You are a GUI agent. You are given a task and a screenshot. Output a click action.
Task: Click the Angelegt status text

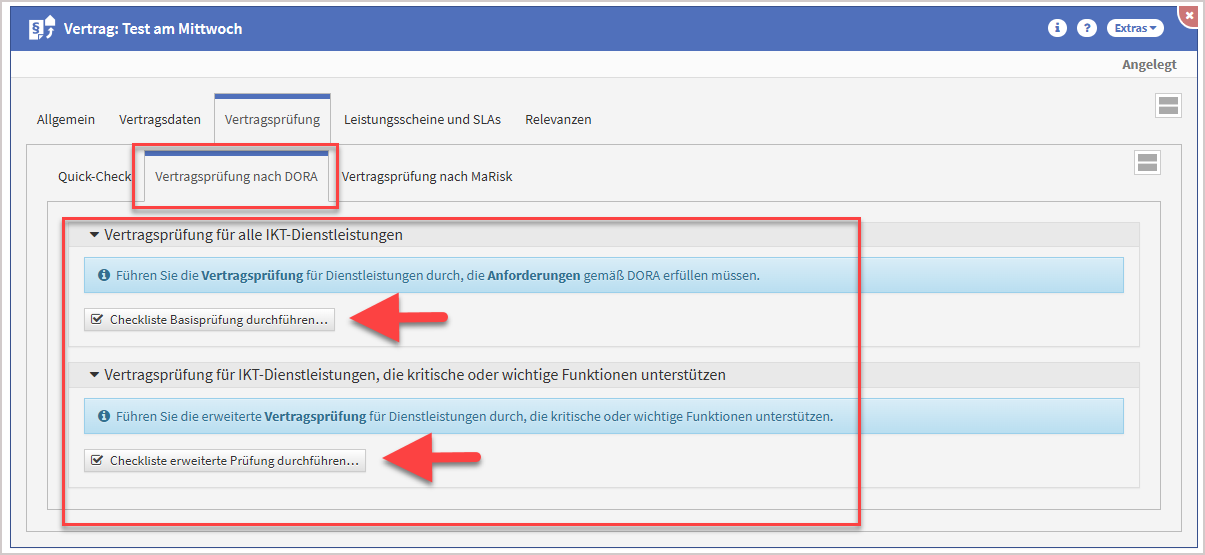coord(1149,64)
